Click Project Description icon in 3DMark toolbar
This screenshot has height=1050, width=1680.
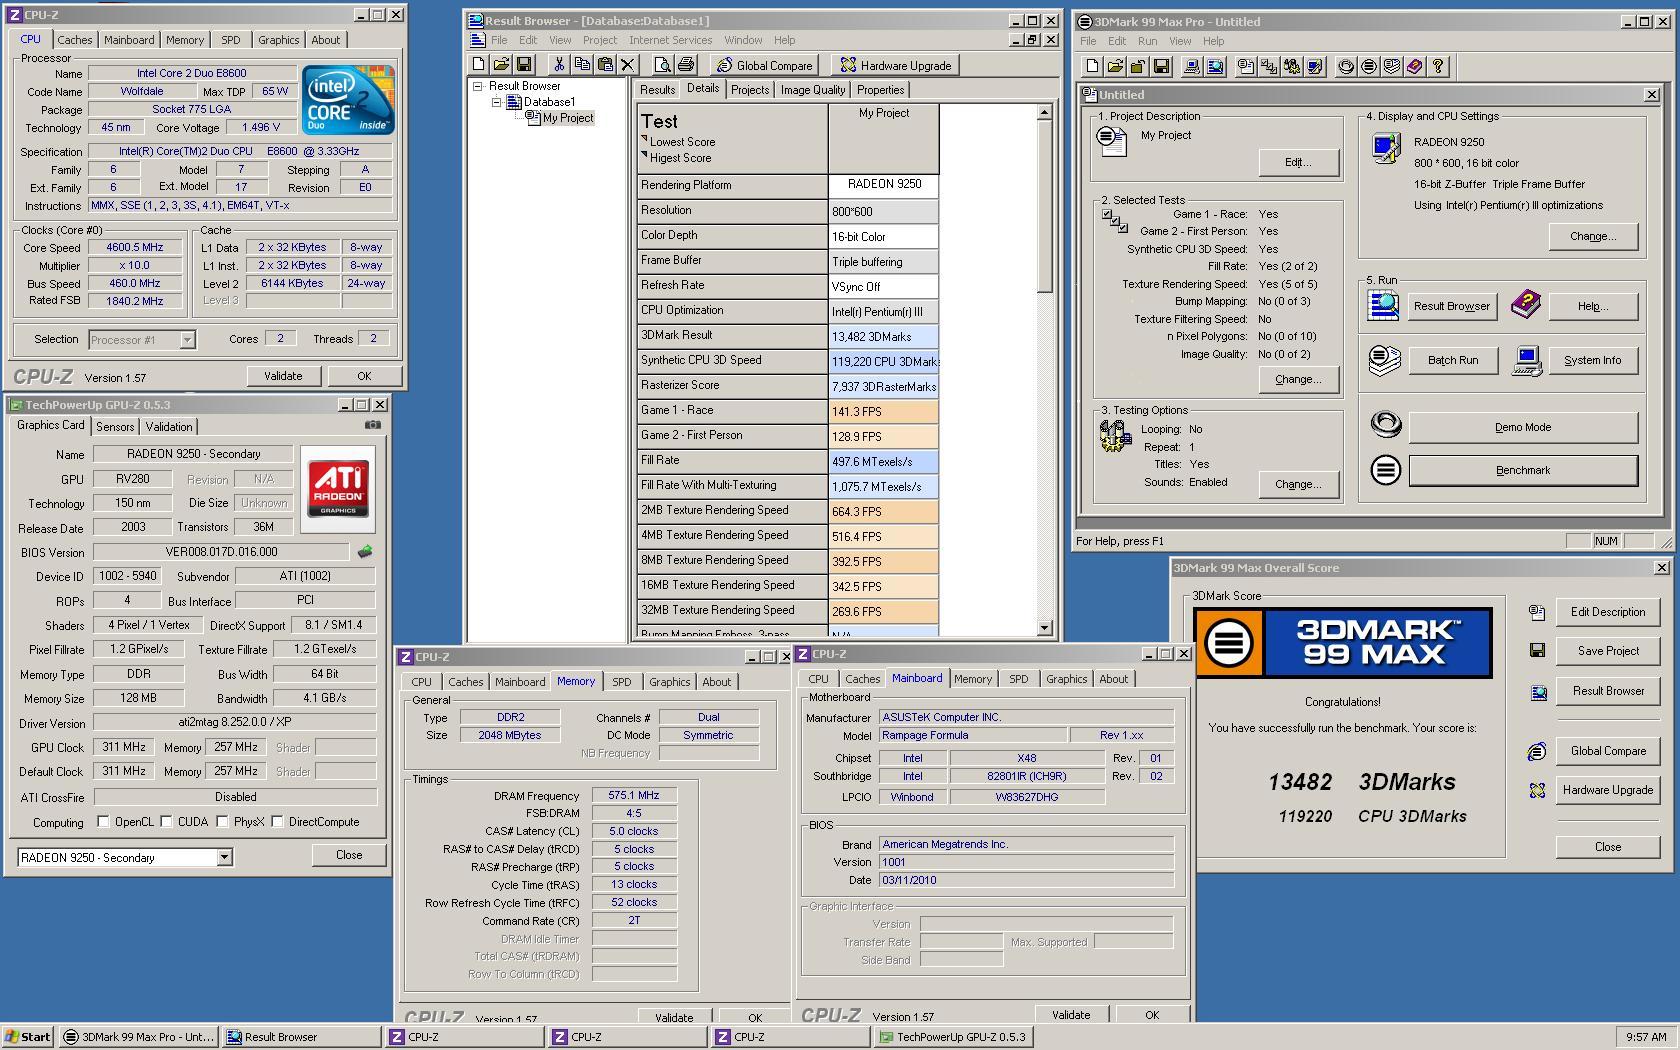pos(1246,66)
